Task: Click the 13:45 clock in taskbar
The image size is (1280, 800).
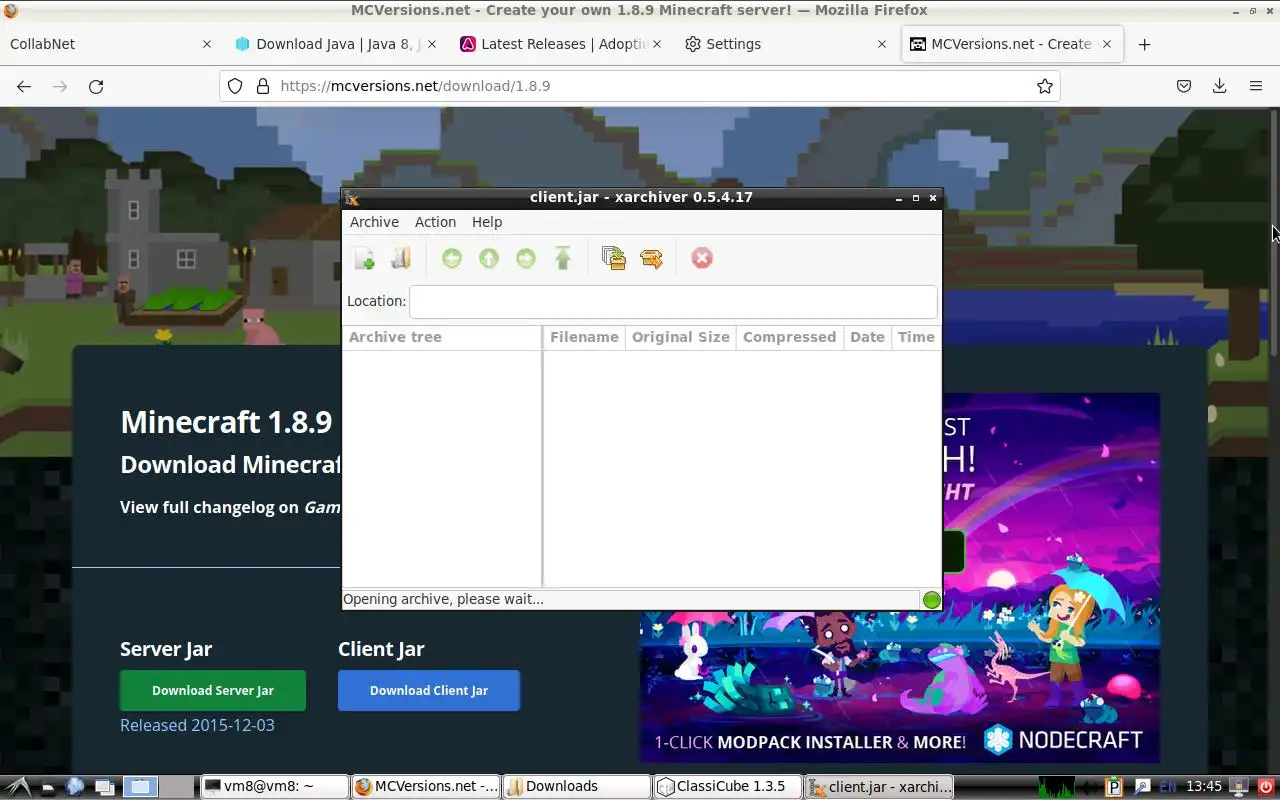Action: [1204, 787]
